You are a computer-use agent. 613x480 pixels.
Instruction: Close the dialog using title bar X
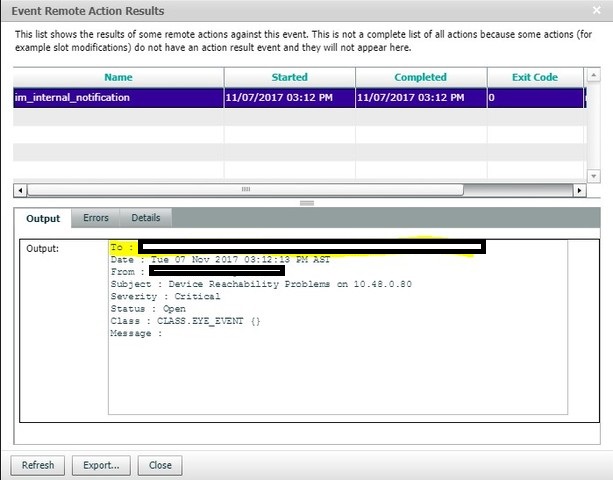click(595, 11)
